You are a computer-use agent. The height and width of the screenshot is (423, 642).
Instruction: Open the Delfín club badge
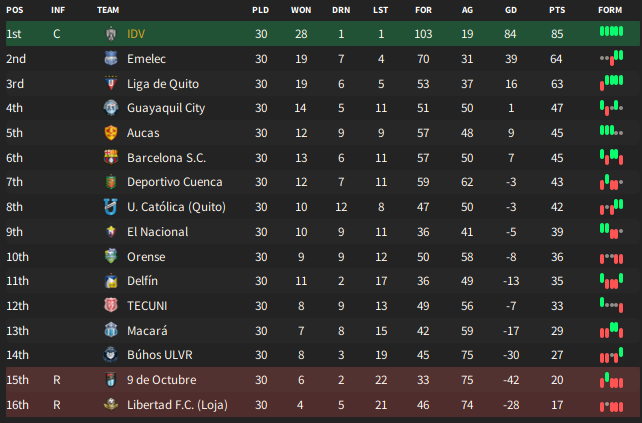[111, 281]
